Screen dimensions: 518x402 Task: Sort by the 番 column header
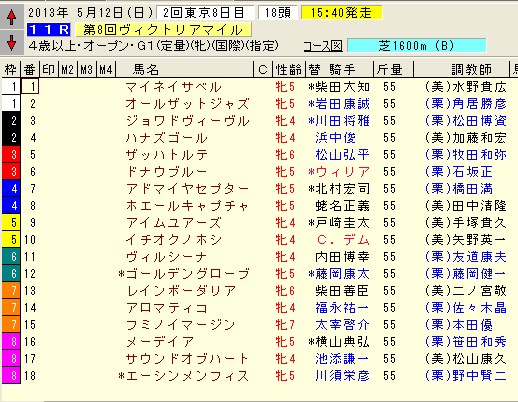click(x=30, y=69)
